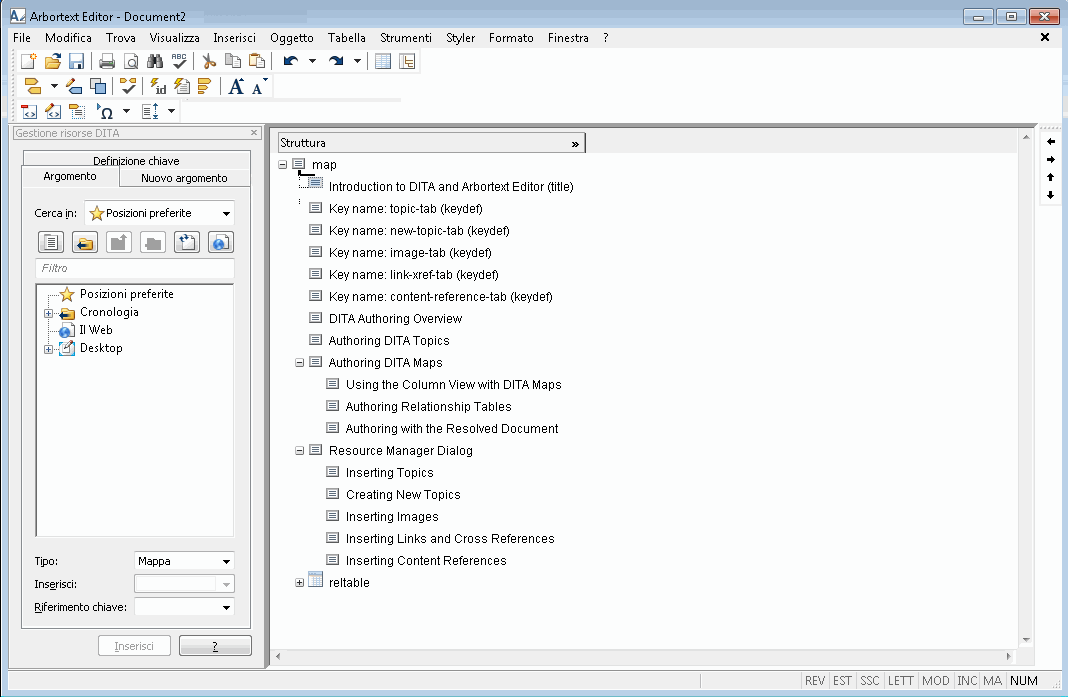Open the Modifica menu

click(x=68, y=38)
